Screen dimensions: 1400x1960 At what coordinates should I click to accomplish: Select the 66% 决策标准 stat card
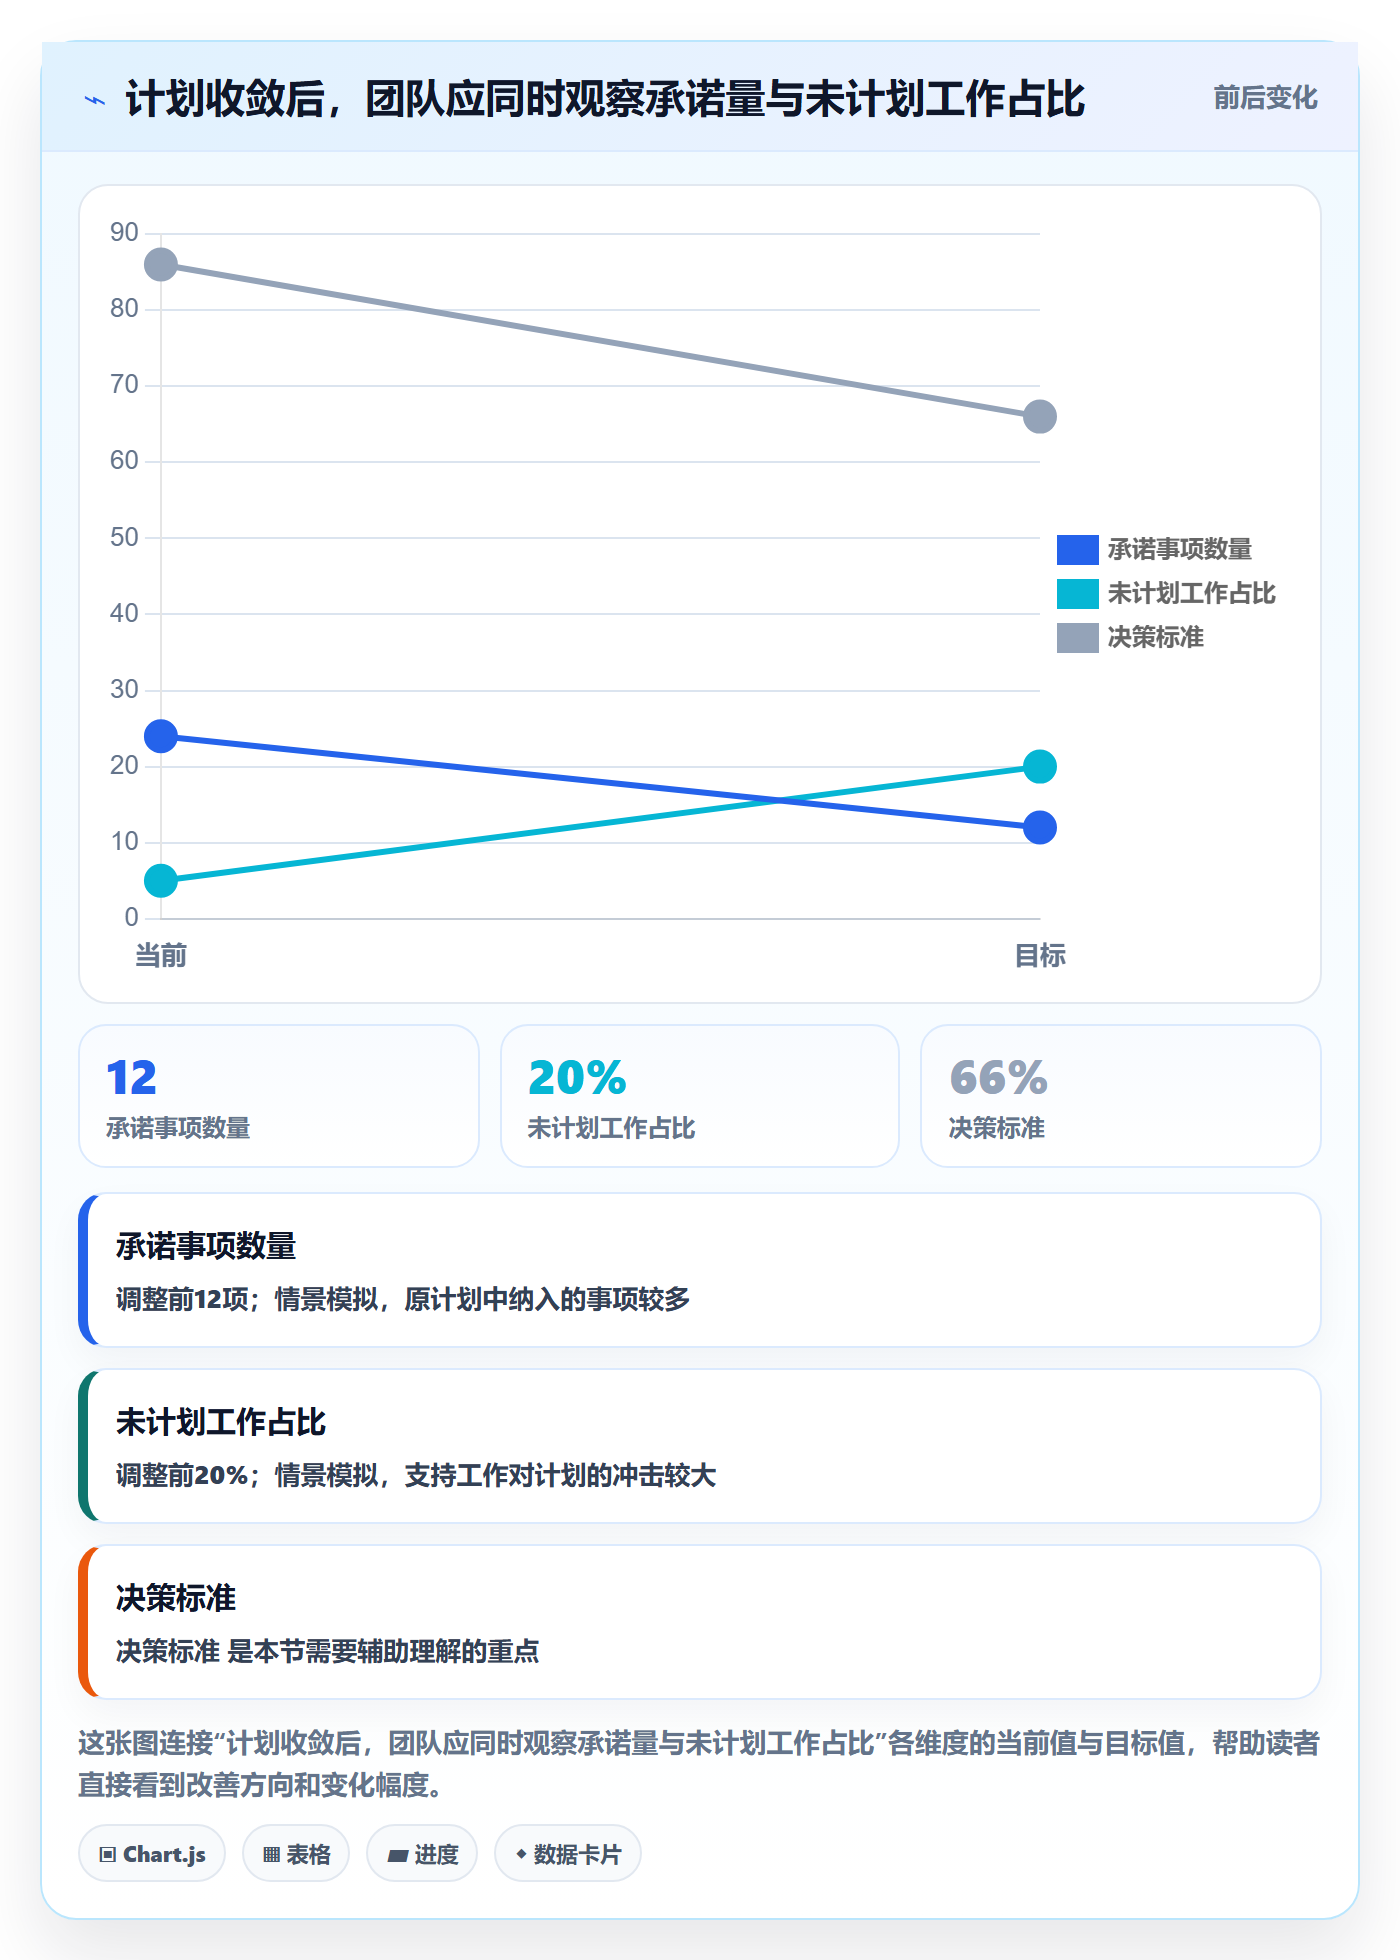(1121, 1096)
